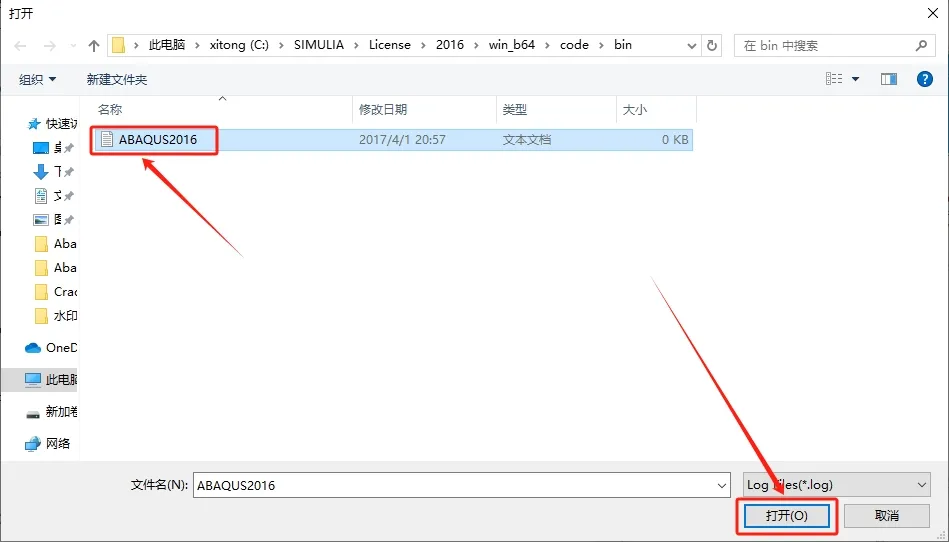Open OneDrive in sidebar
The width and height of the screenshot is (949, 542).
coord(51,348)
